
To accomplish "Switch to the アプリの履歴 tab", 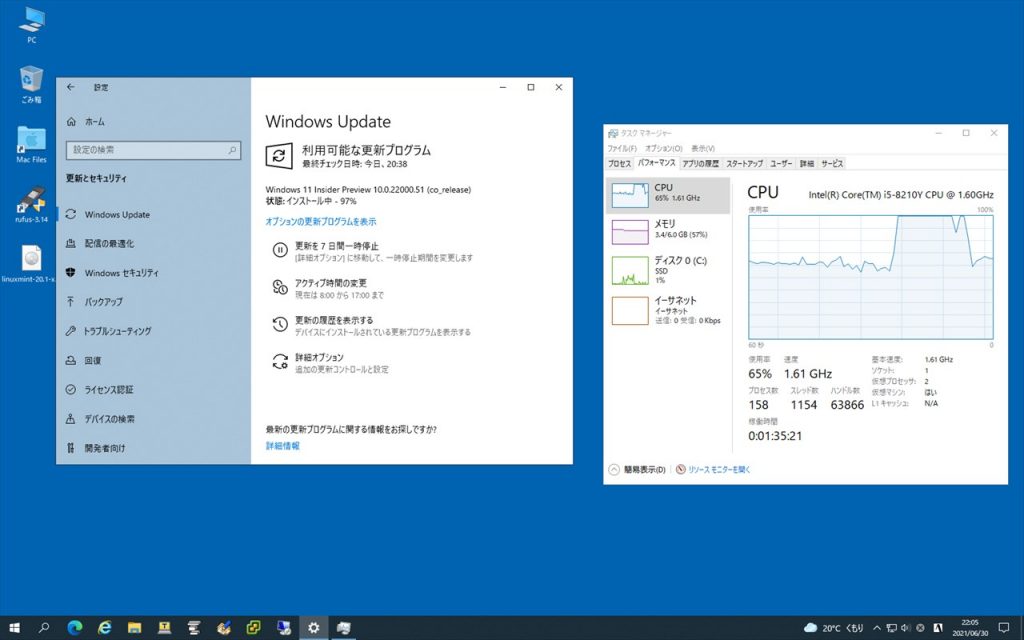I will [x=700, y=163].
